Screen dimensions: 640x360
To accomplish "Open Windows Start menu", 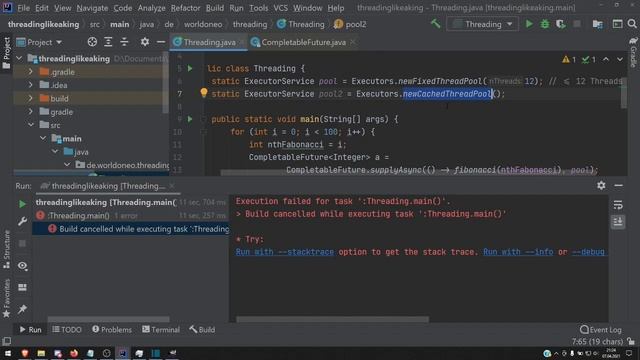I will pyautogui.click(x=8, y=353).
